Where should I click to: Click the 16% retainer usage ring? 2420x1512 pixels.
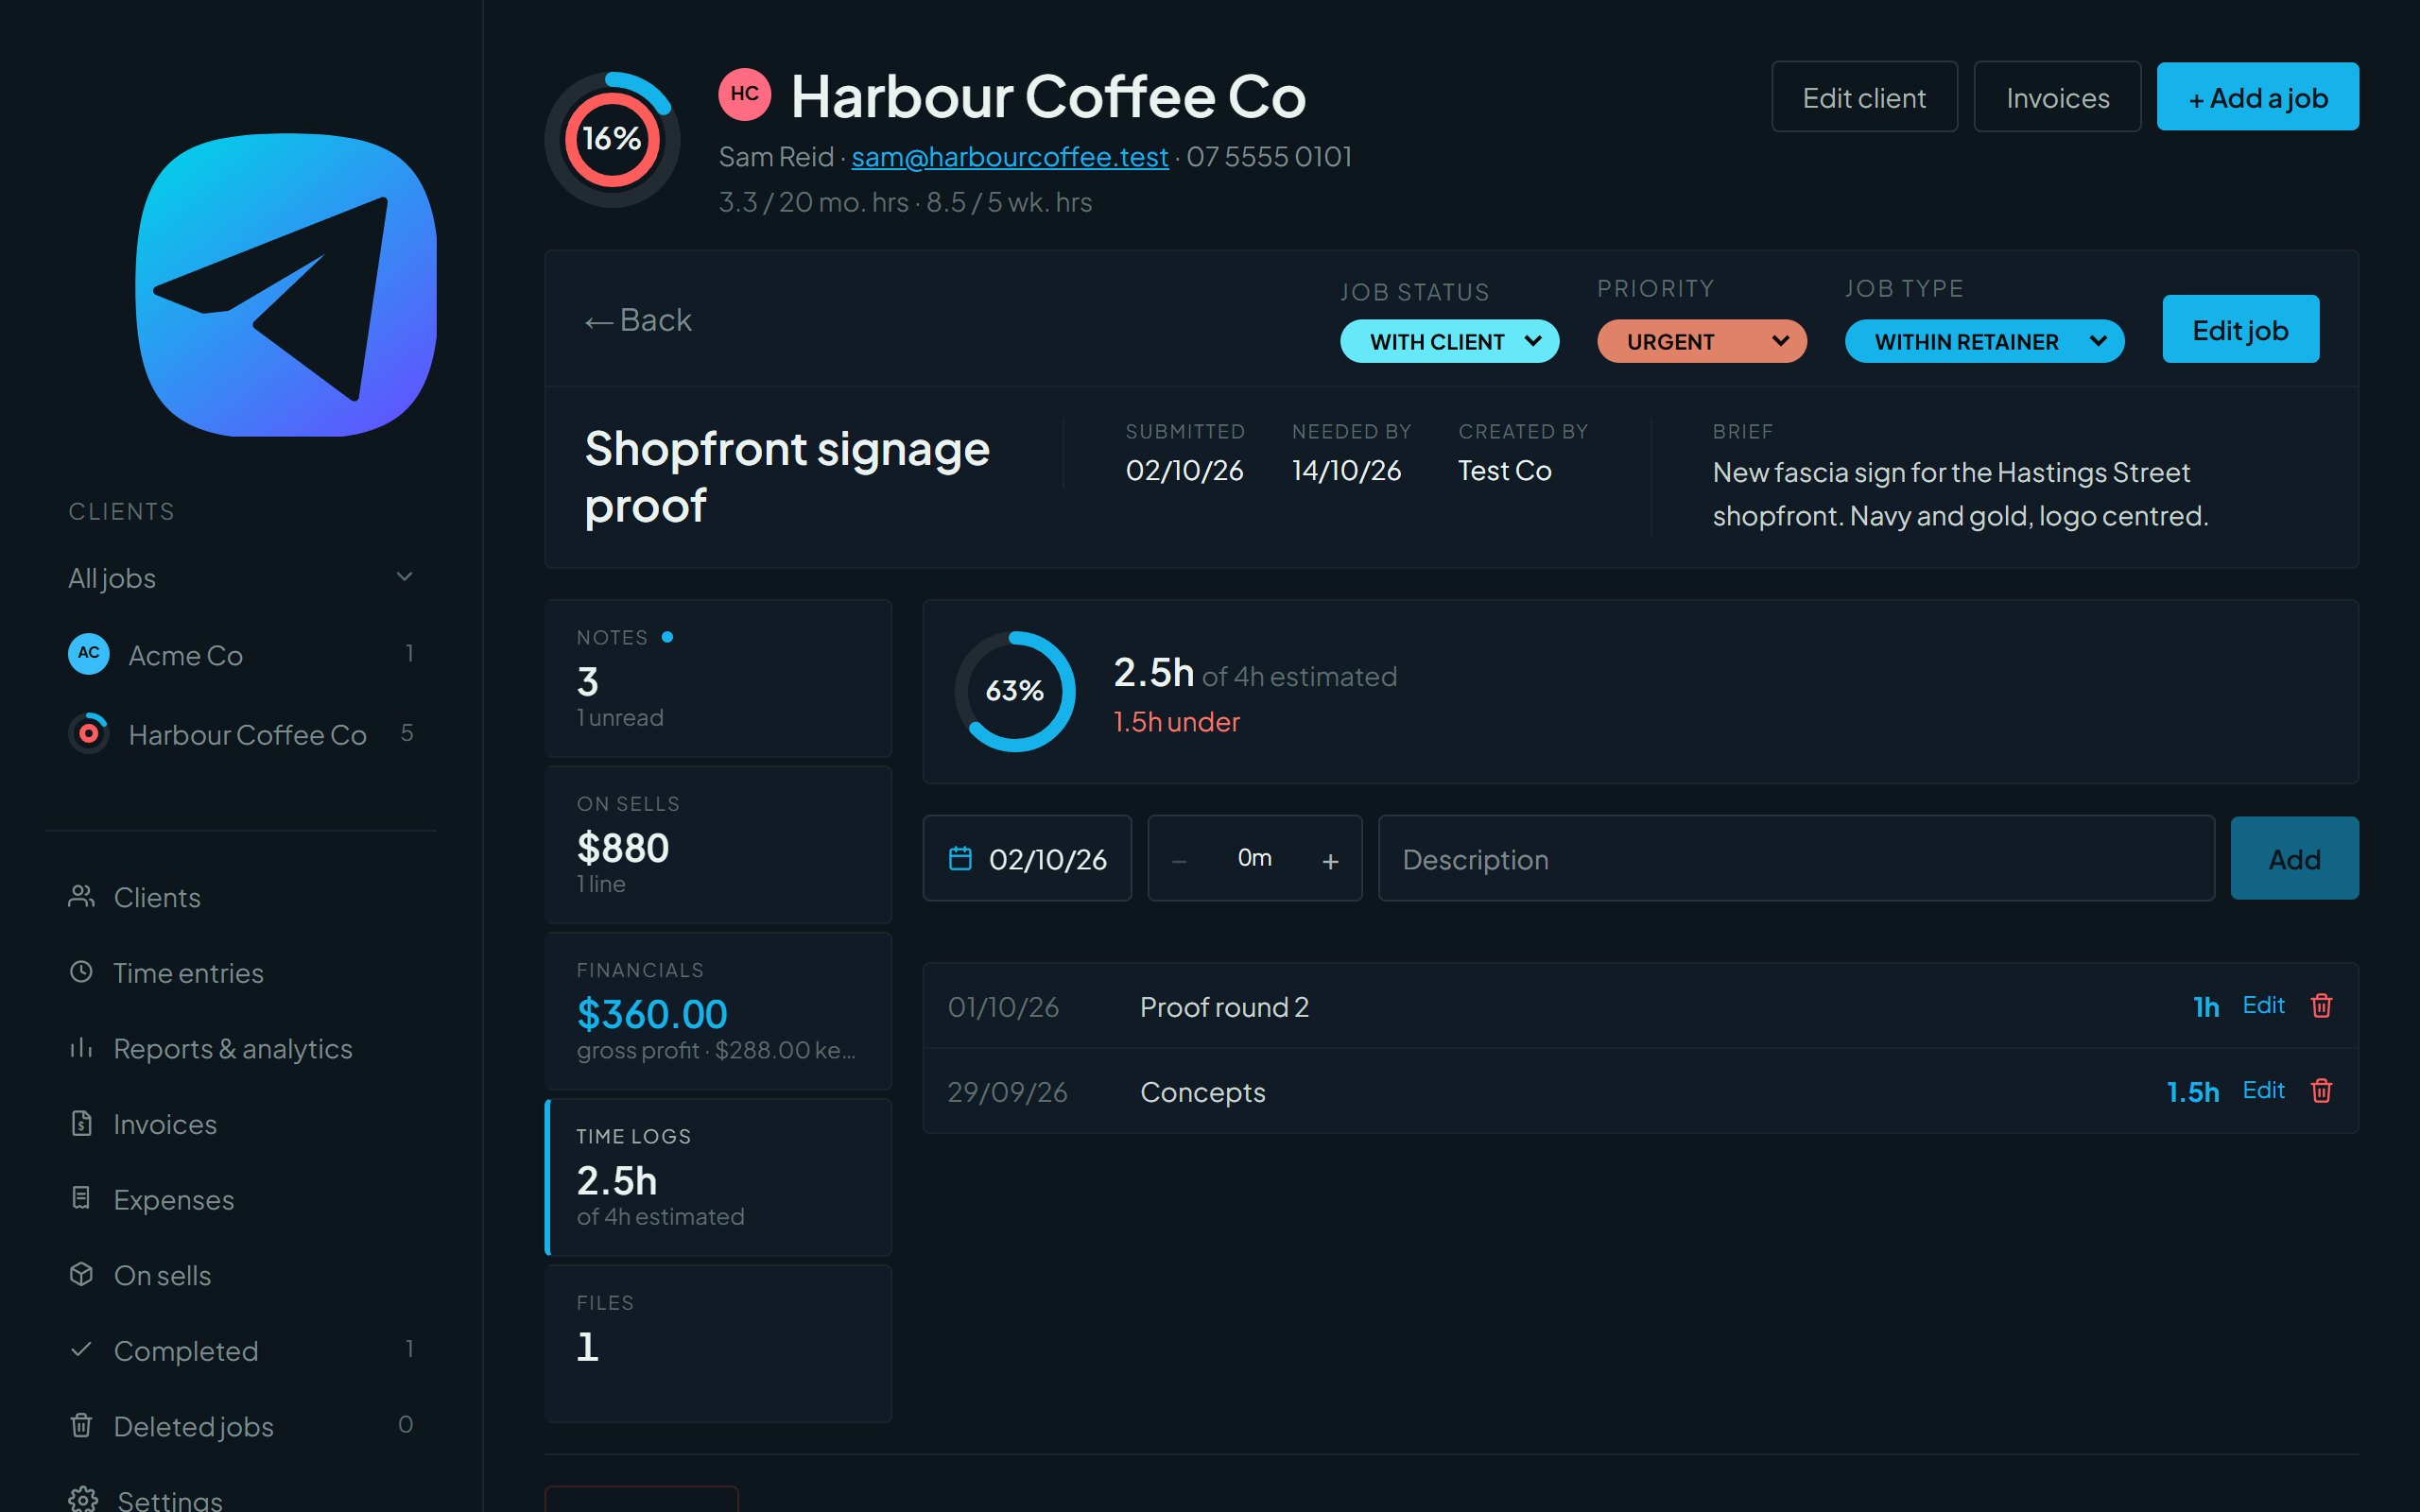pyautogui.click(x=612, y=139)
